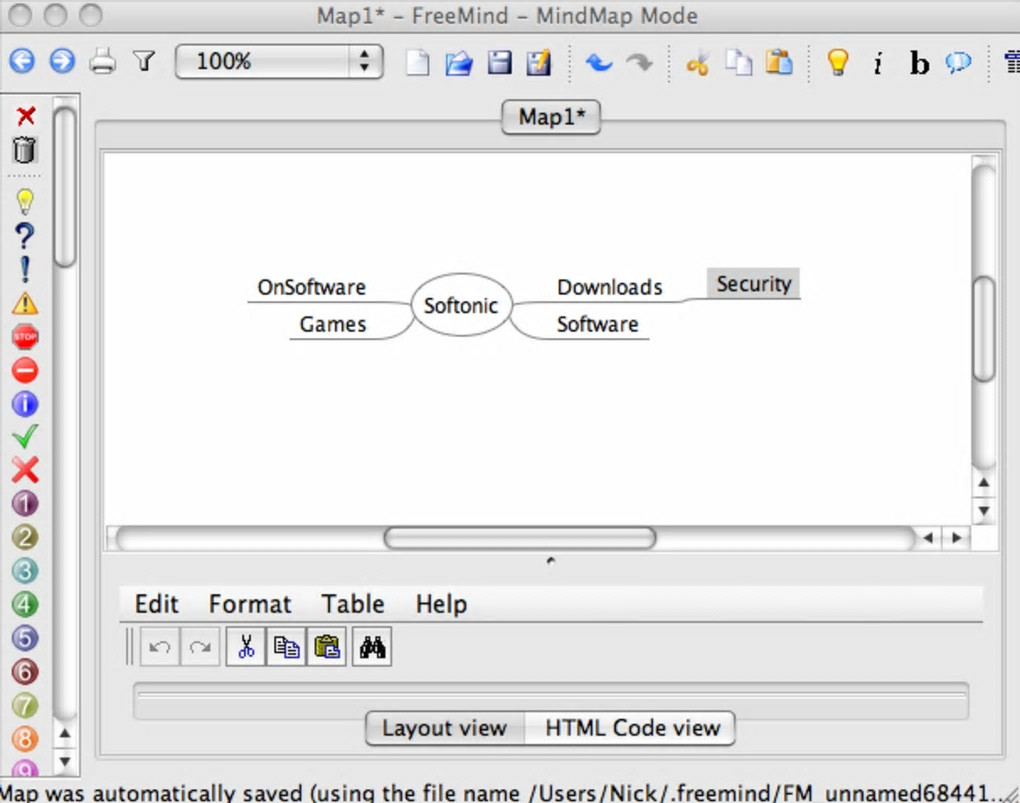Add the question mark icon to node
This screenshot has width=1020, height=803.
25,236
